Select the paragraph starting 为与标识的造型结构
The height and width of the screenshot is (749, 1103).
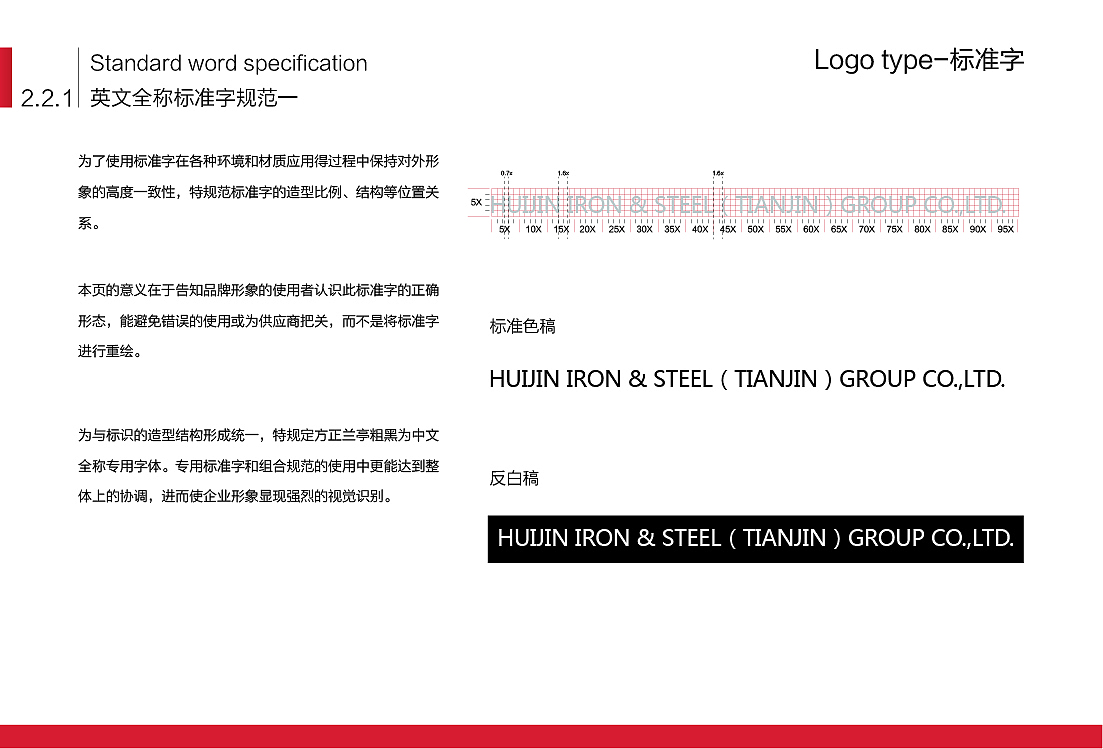pyautogui.click(x=258, y=466)
